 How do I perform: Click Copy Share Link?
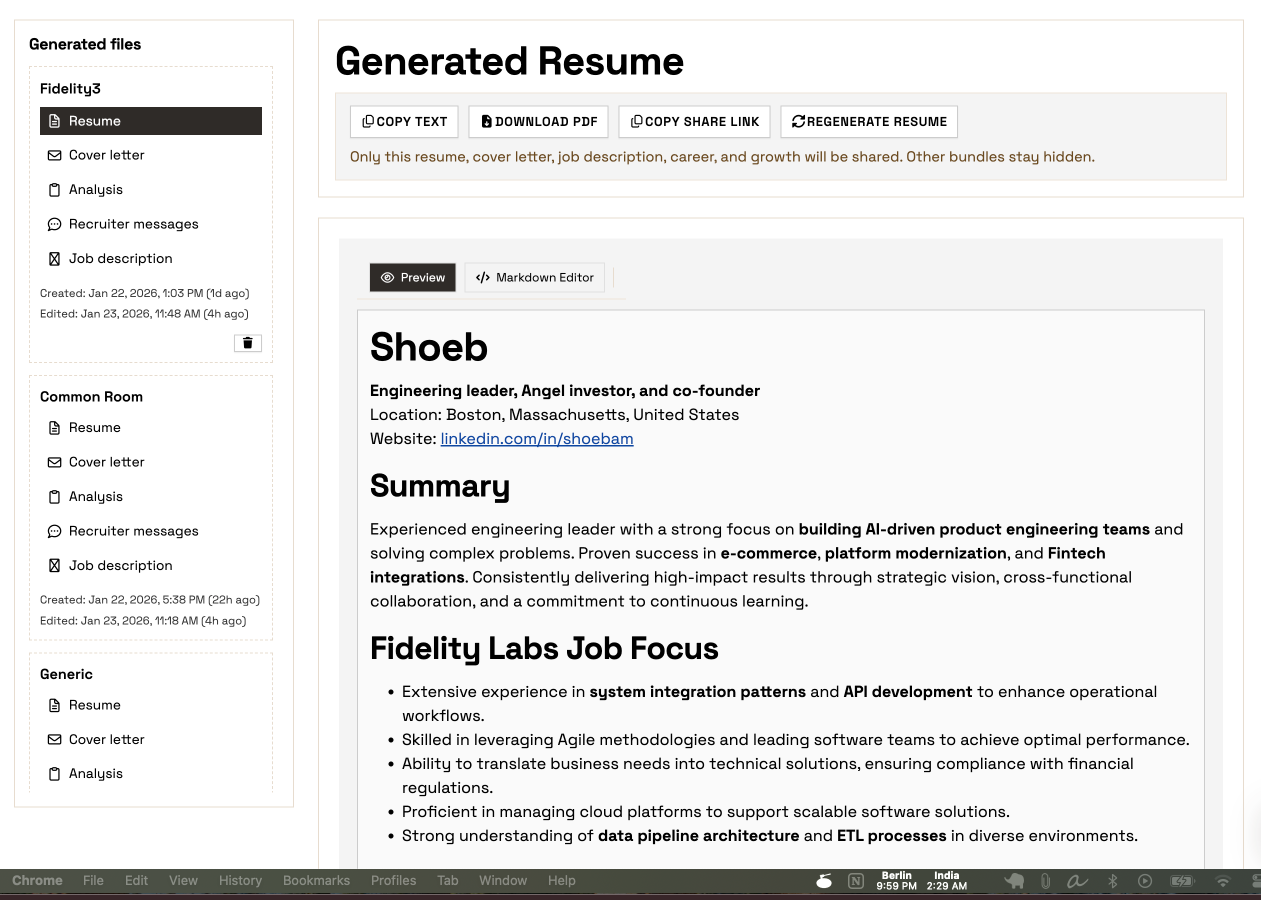(694, 121)
